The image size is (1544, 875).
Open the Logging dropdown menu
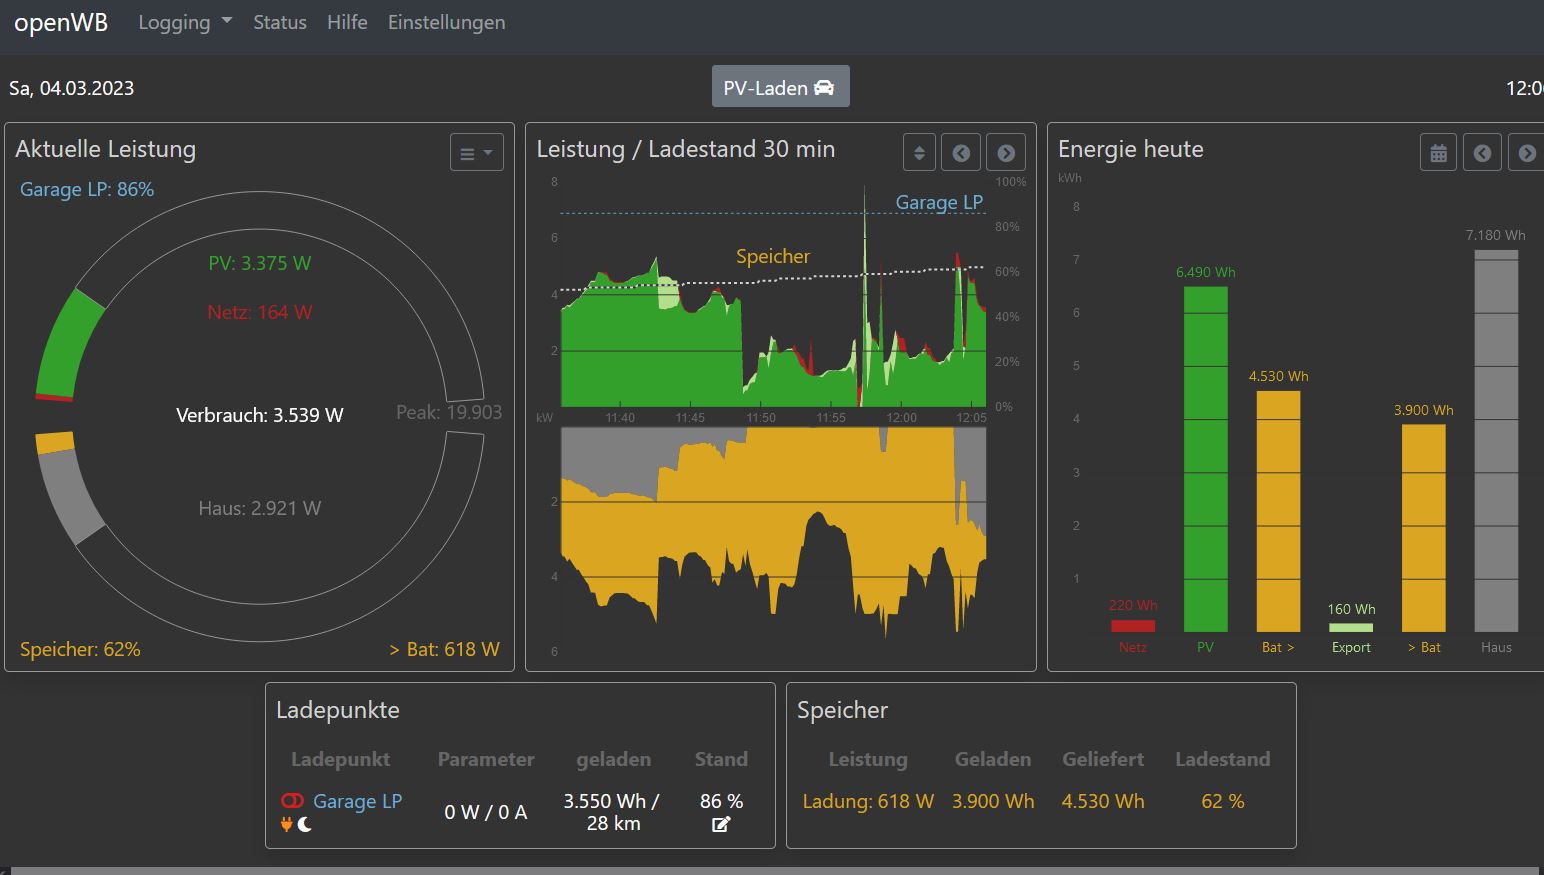pyautogui.click(x=185, y=22)
